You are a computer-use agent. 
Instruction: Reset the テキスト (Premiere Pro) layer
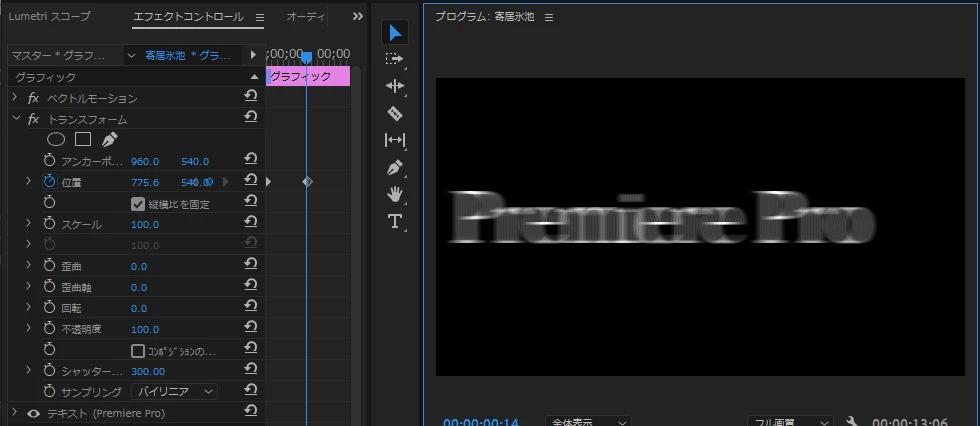(251, 411)
